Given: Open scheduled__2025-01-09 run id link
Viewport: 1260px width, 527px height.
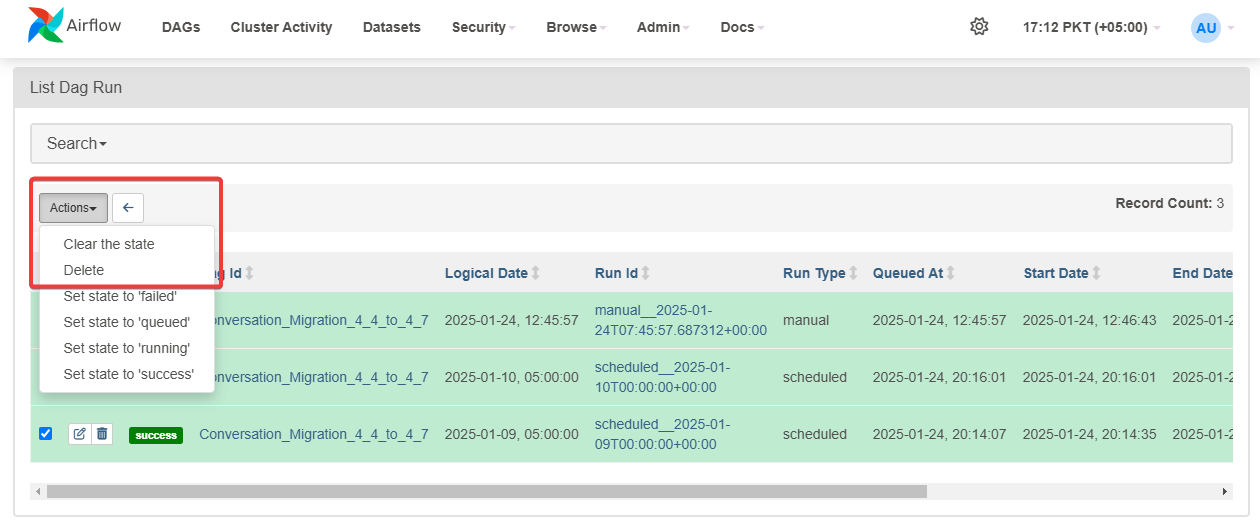Looking at the screenshot, I should [661, 434].
